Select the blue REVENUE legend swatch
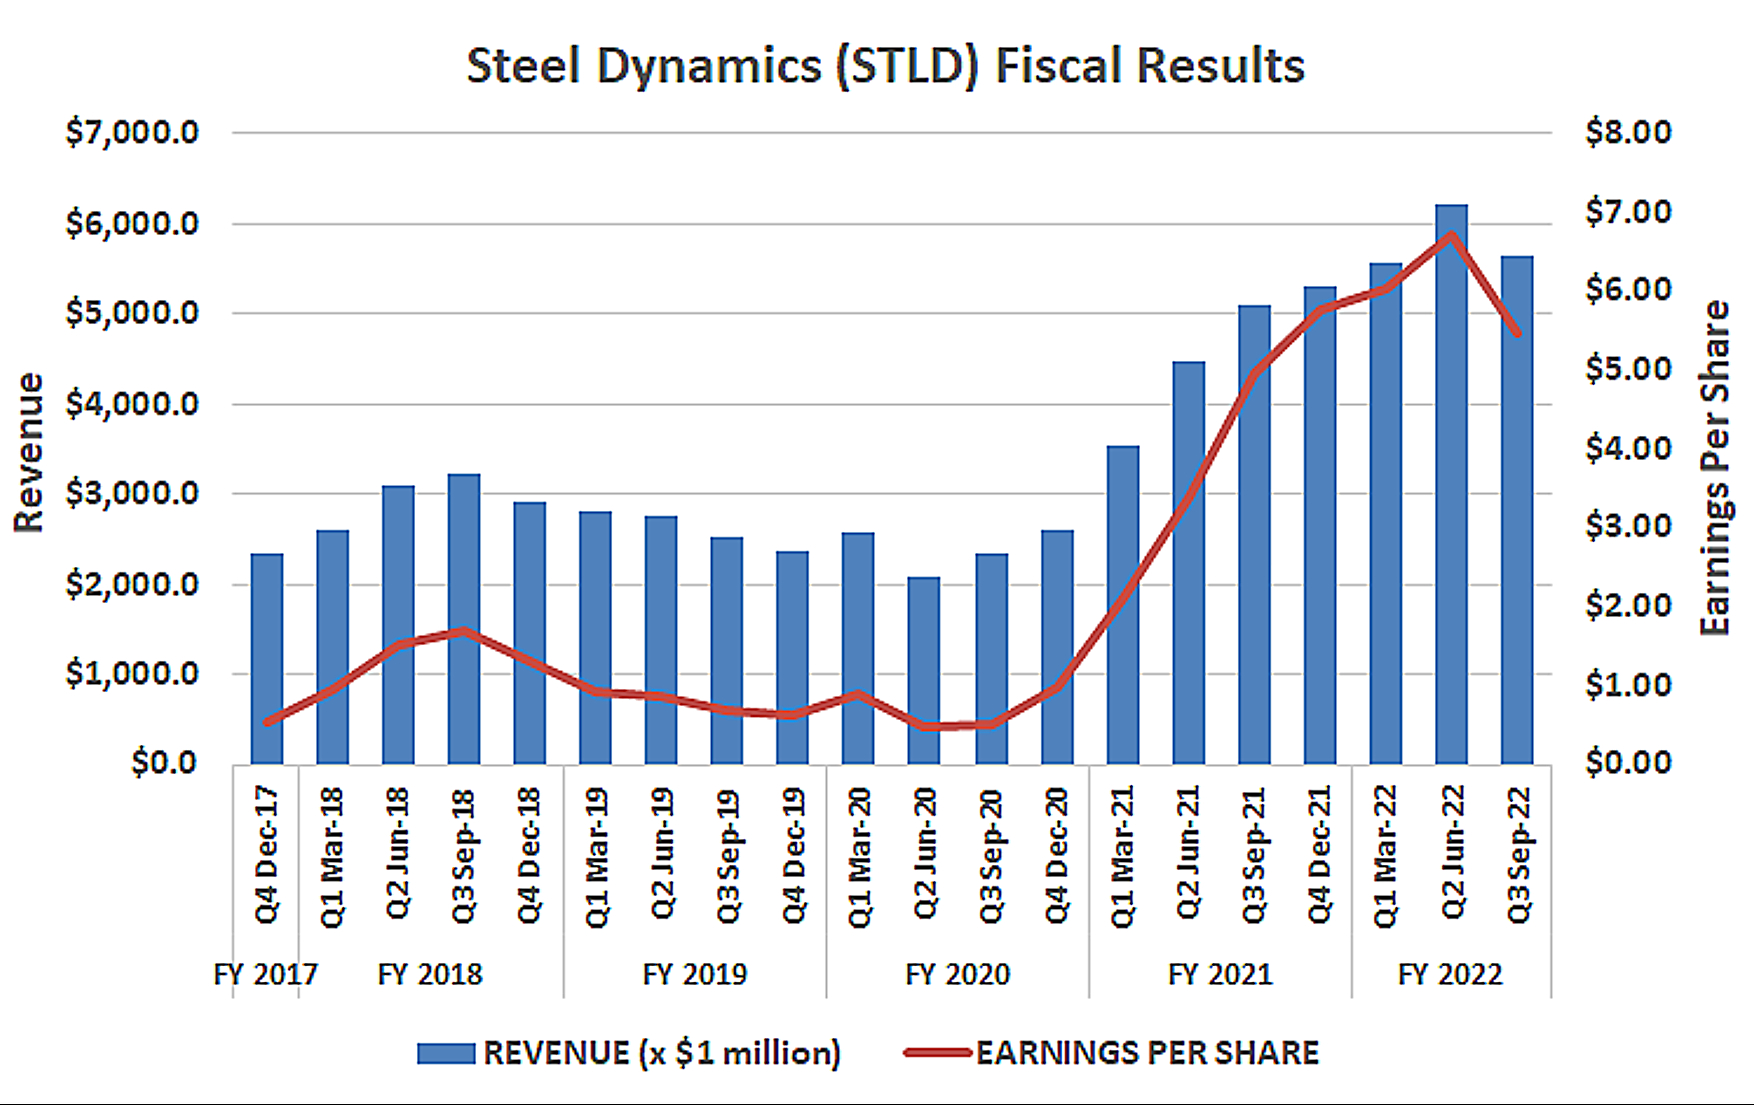 (446, 1053)
